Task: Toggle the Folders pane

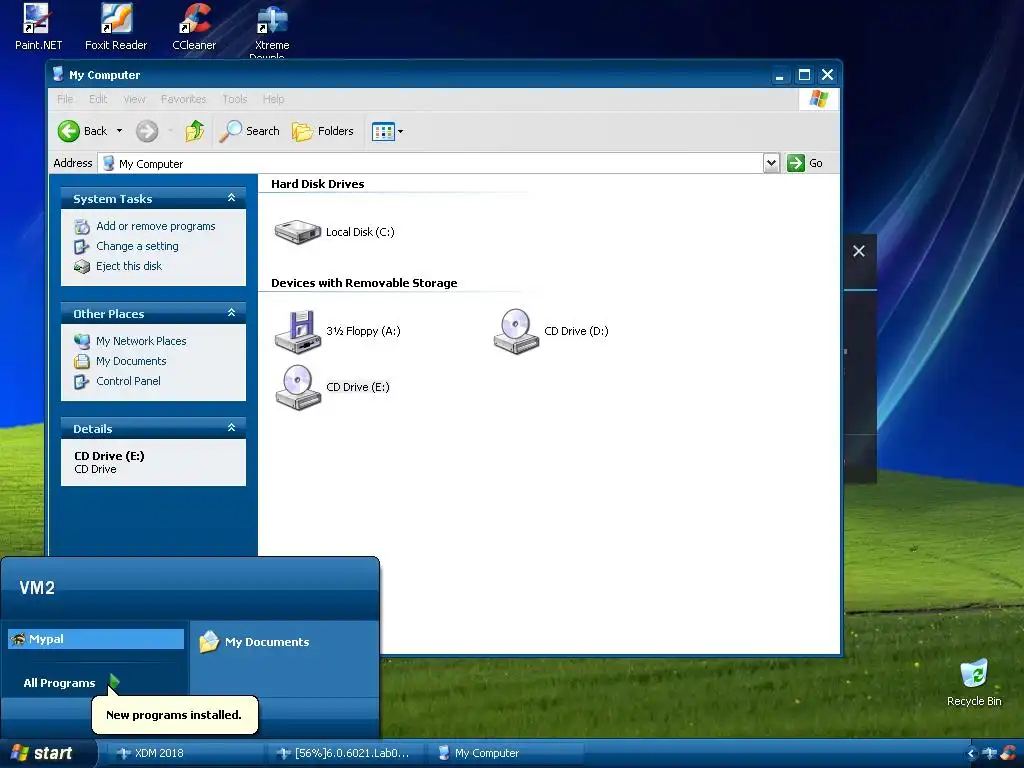Action: (x=323, y=131)
